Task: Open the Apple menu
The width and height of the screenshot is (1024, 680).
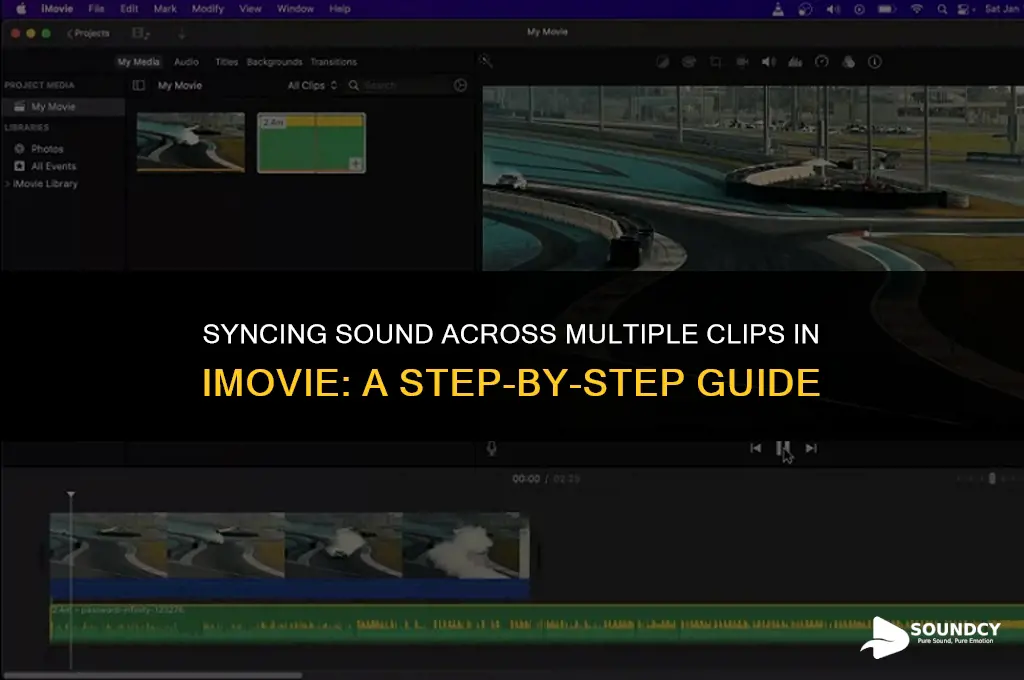Action: coord(21,9)
